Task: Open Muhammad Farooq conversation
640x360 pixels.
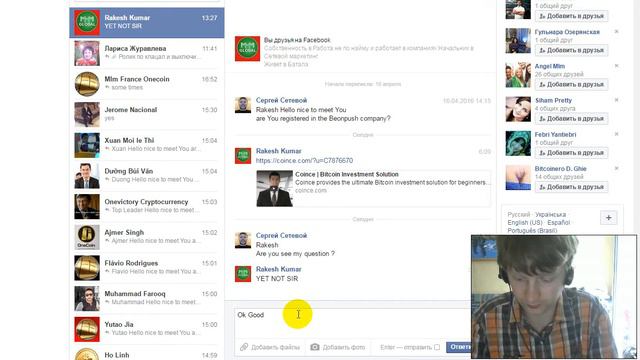Action: (147, 298)
